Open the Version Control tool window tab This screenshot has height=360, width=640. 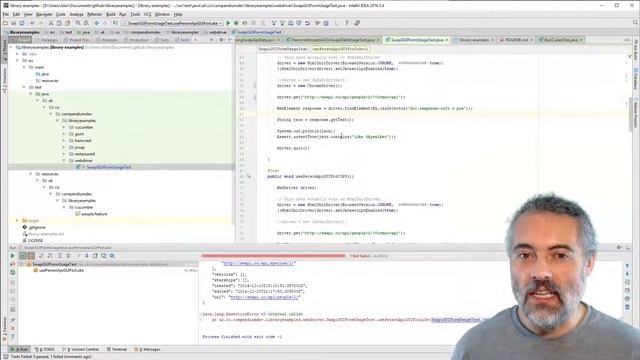[x=81, y=349]
